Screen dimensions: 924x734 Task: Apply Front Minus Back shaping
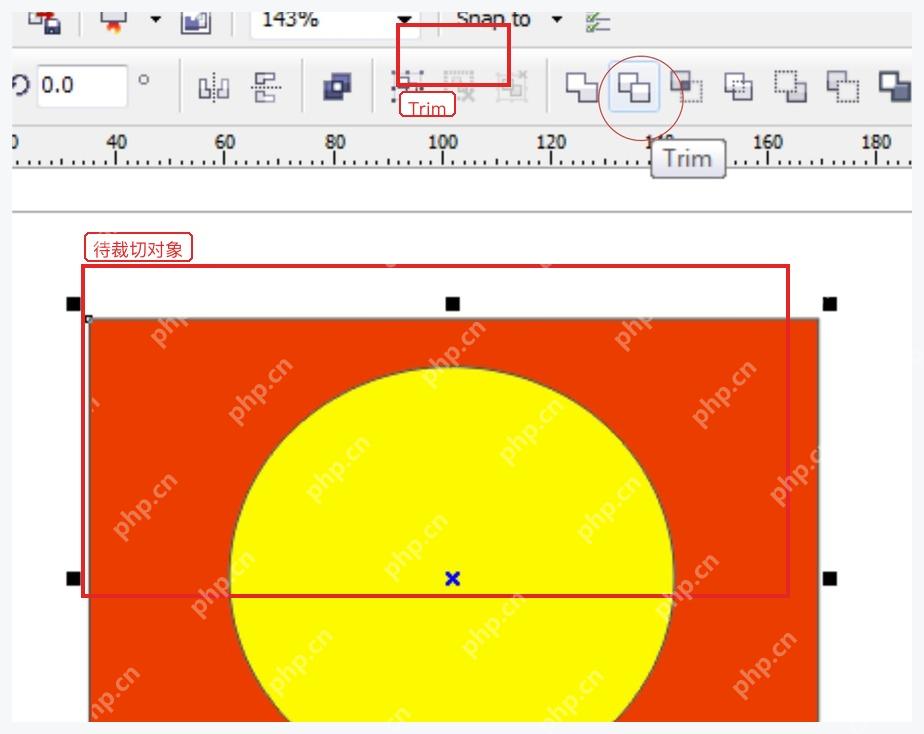click(x=790, y=87)
